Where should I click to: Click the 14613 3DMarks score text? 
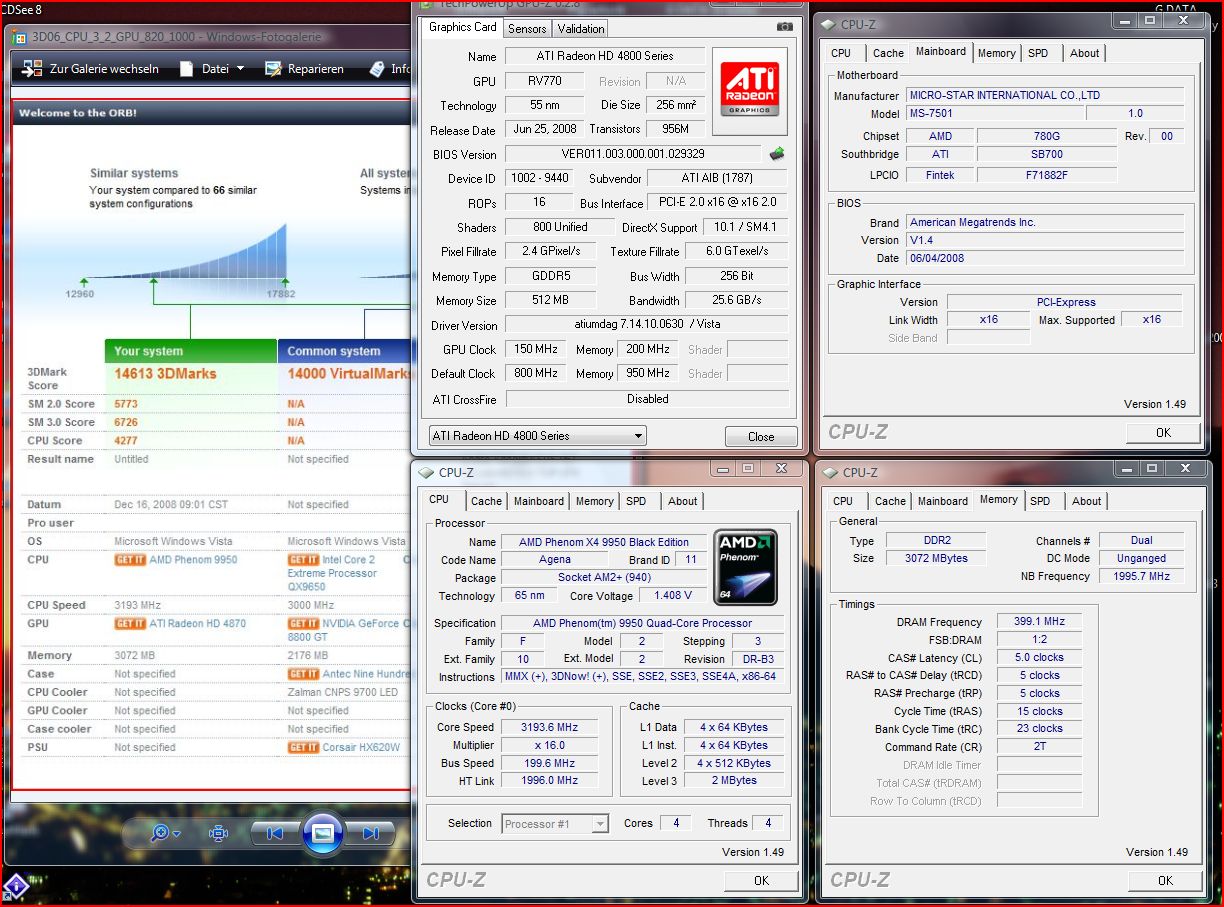click(165, 373)
